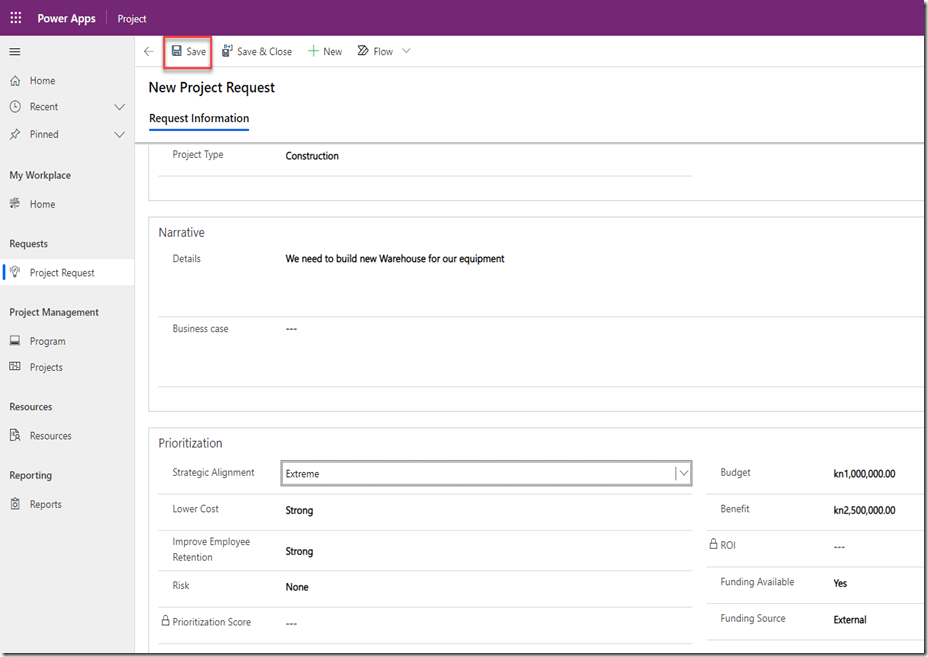This screenshot has height=657, width=928.
Task: Open the Strategic Alignment dropdown
Action: click(486, 474)
